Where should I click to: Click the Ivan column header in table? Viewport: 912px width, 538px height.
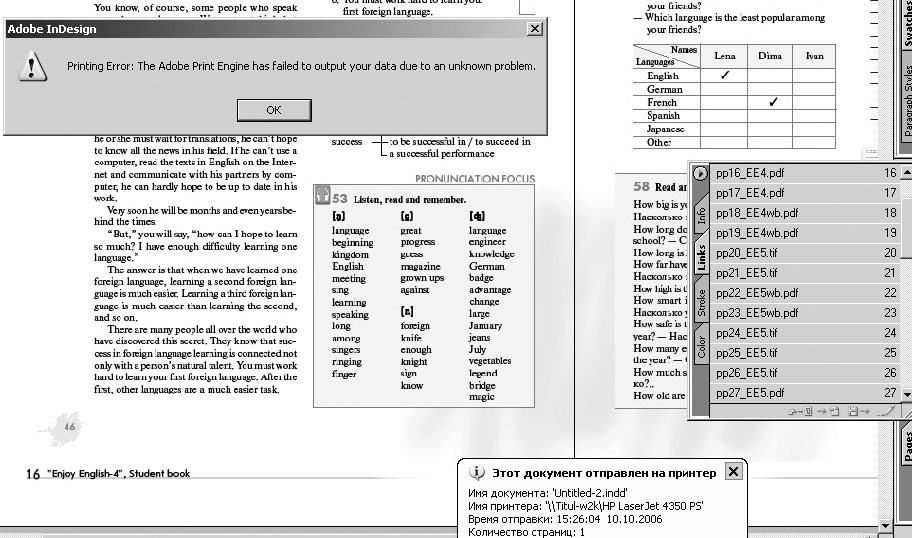[x=814, y=56]
